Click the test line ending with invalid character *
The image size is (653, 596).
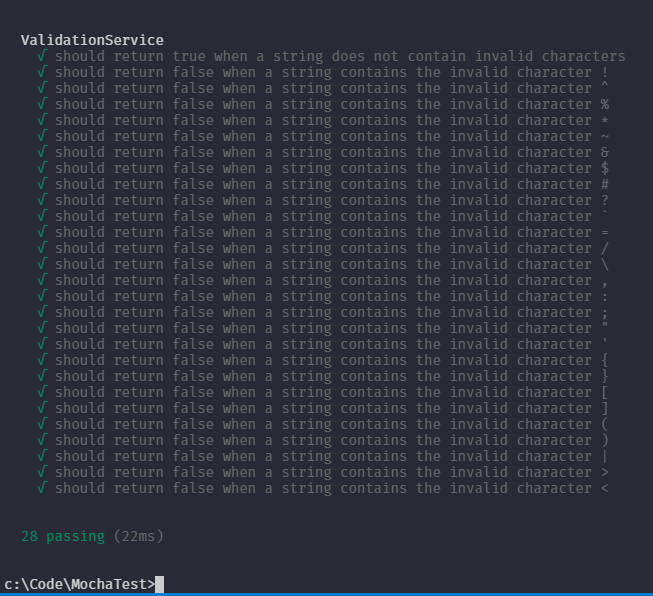coord(323,120)
